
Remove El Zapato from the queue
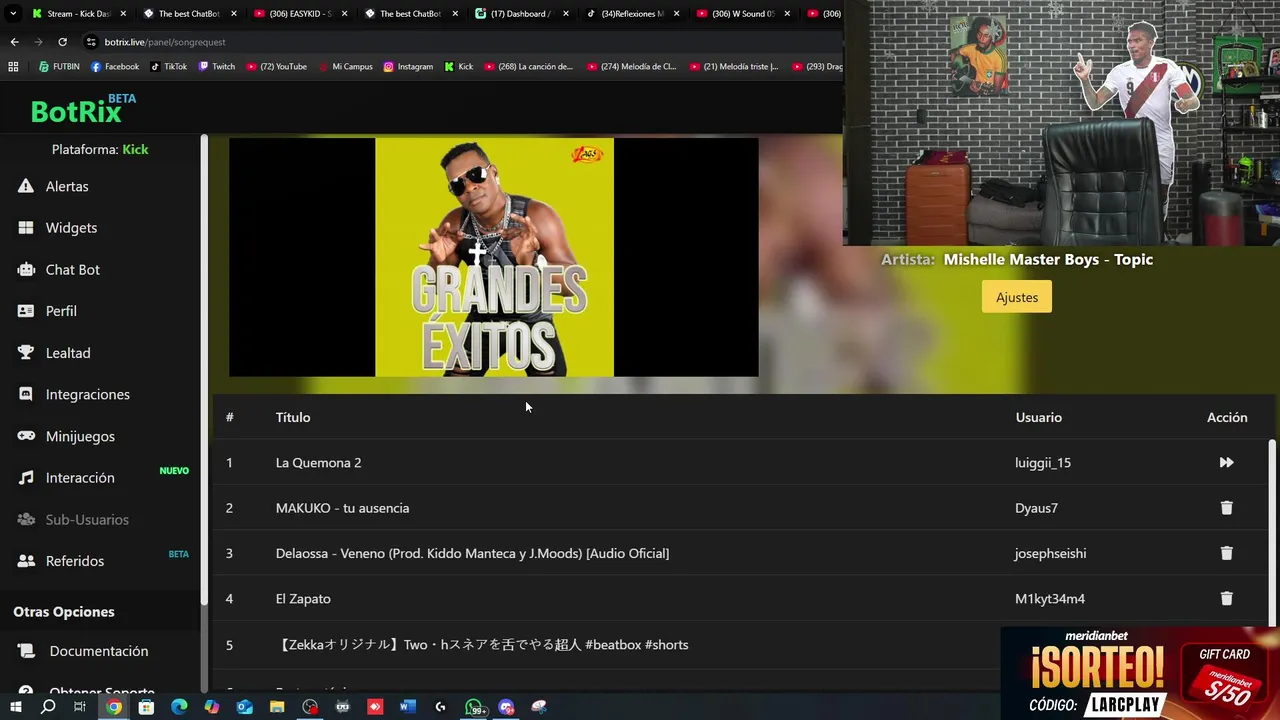tap(1226, 599)
